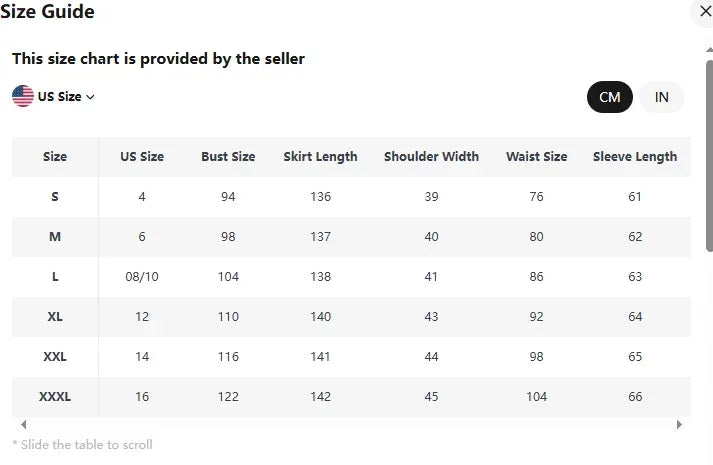
Task: Click the horizontal table scrollbar track
Action: (x=350, y=424)
